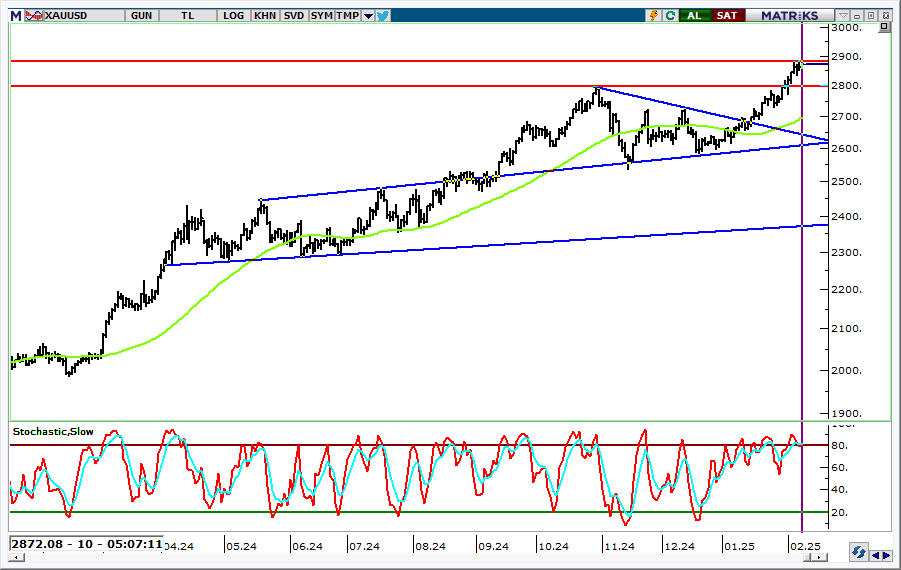Click the blue left arrow navigation icon

click(x=875, y=554)
